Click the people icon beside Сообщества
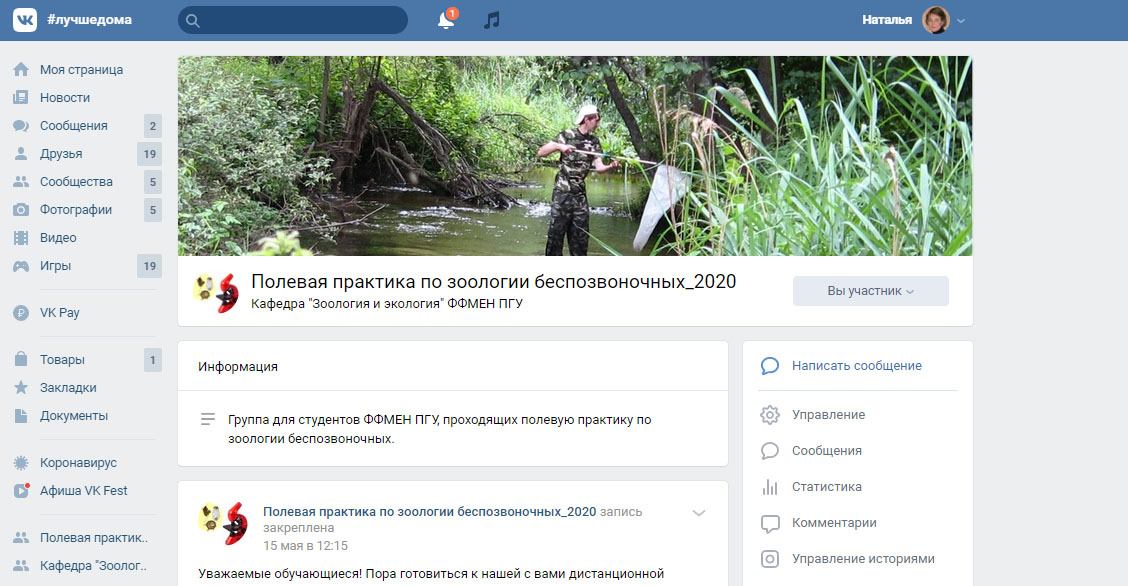 (21, 182)
